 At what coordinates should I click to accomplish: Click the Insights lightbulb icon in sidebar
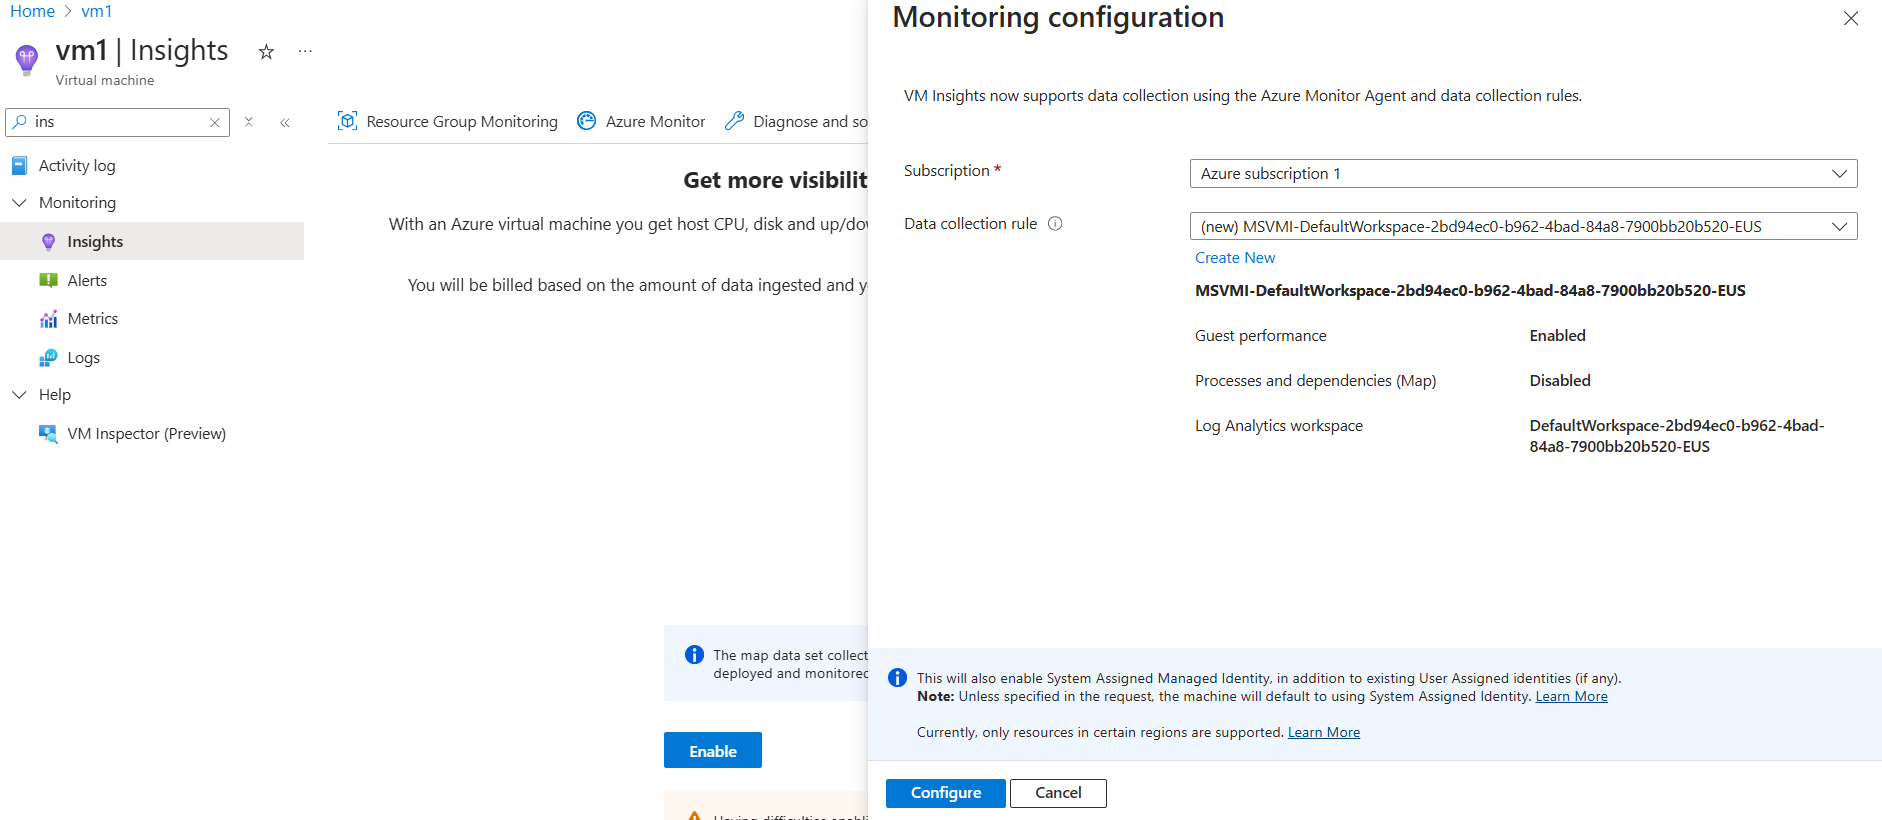click(x=48, y=242)
